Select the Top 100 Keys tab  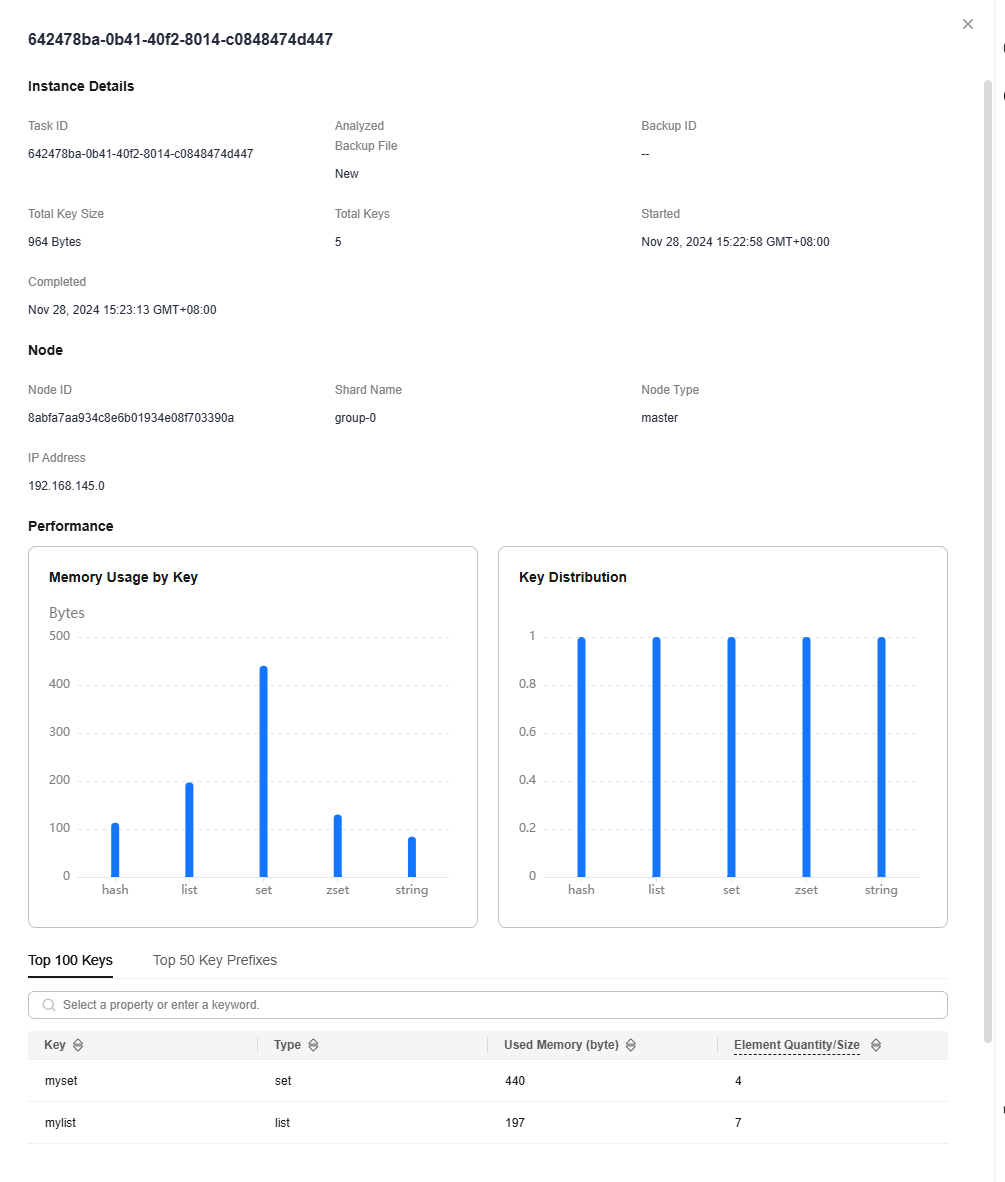(70, 960)
